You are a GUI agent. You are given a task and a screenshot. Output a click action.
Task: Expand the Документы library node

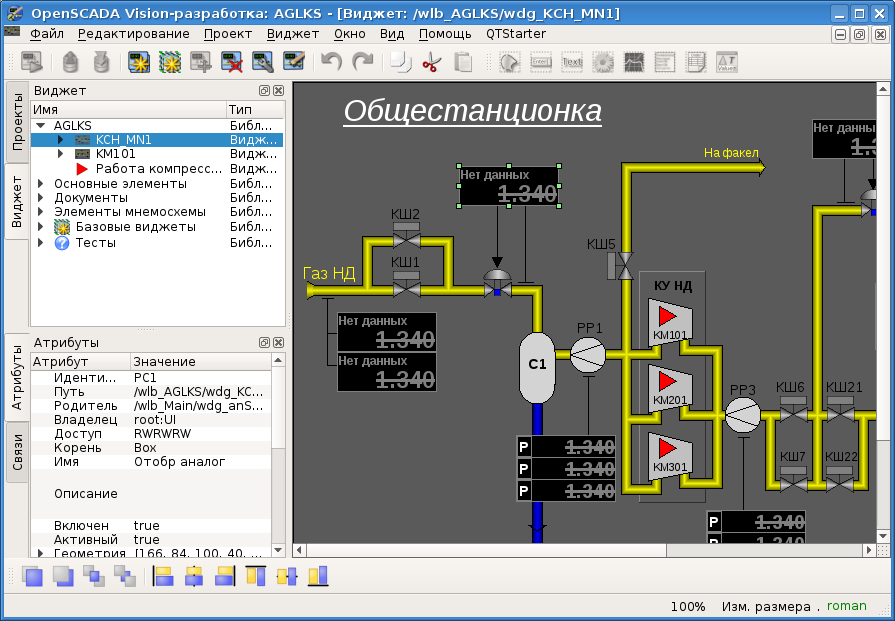pyautogui.click(x=41, y=198)
